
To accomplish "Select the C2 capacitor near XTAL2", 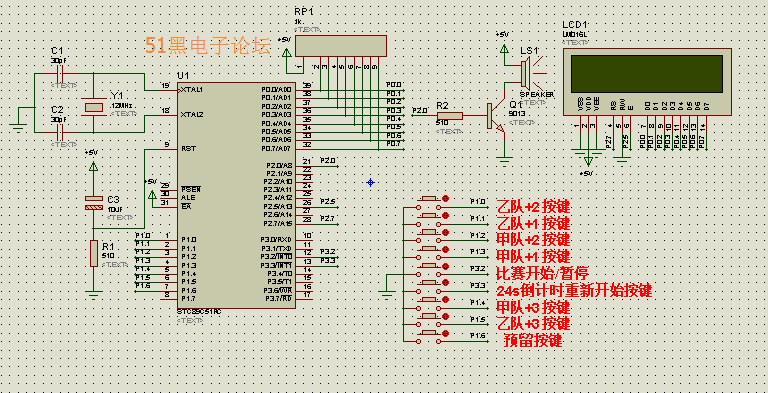I will point(60,132).
